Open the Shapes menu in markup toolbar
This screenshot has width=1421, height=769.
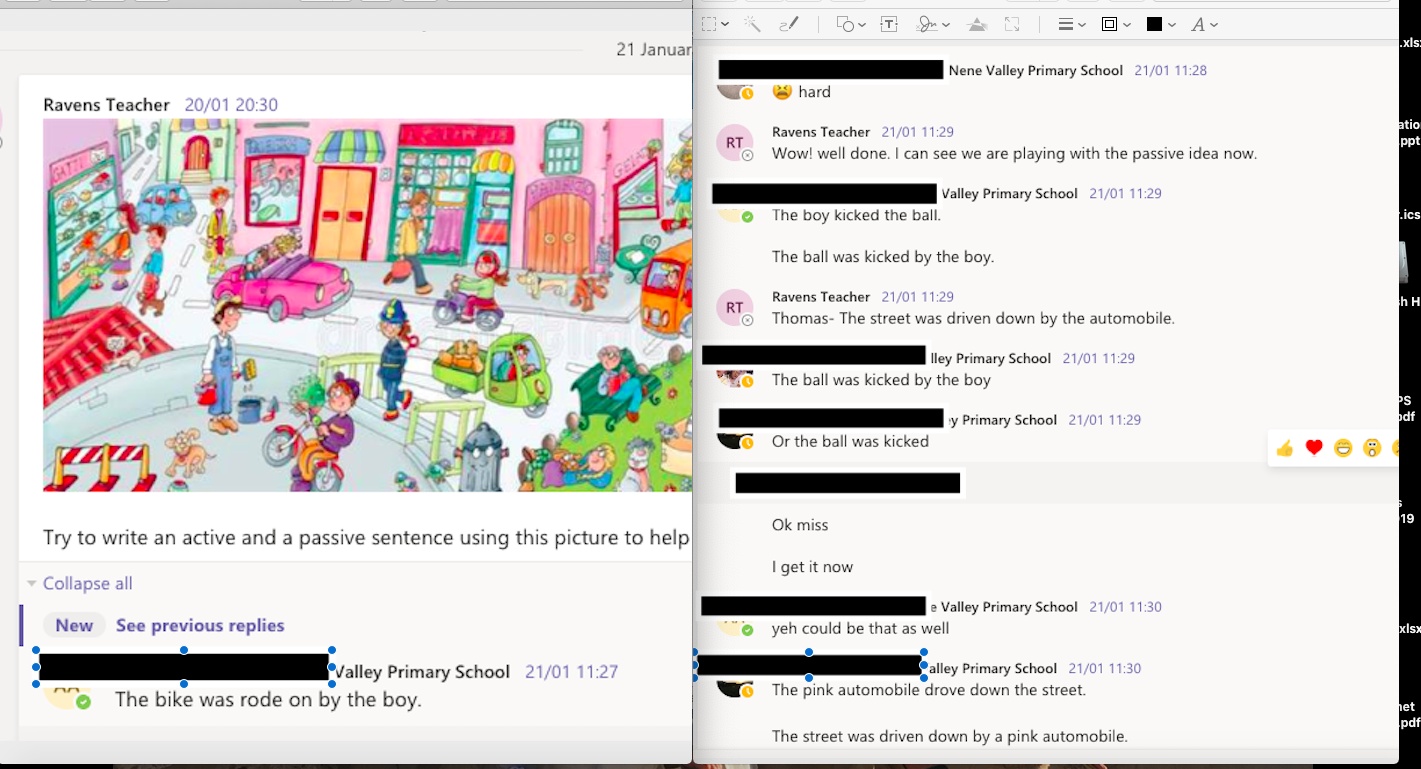click(x=850, y=24)
